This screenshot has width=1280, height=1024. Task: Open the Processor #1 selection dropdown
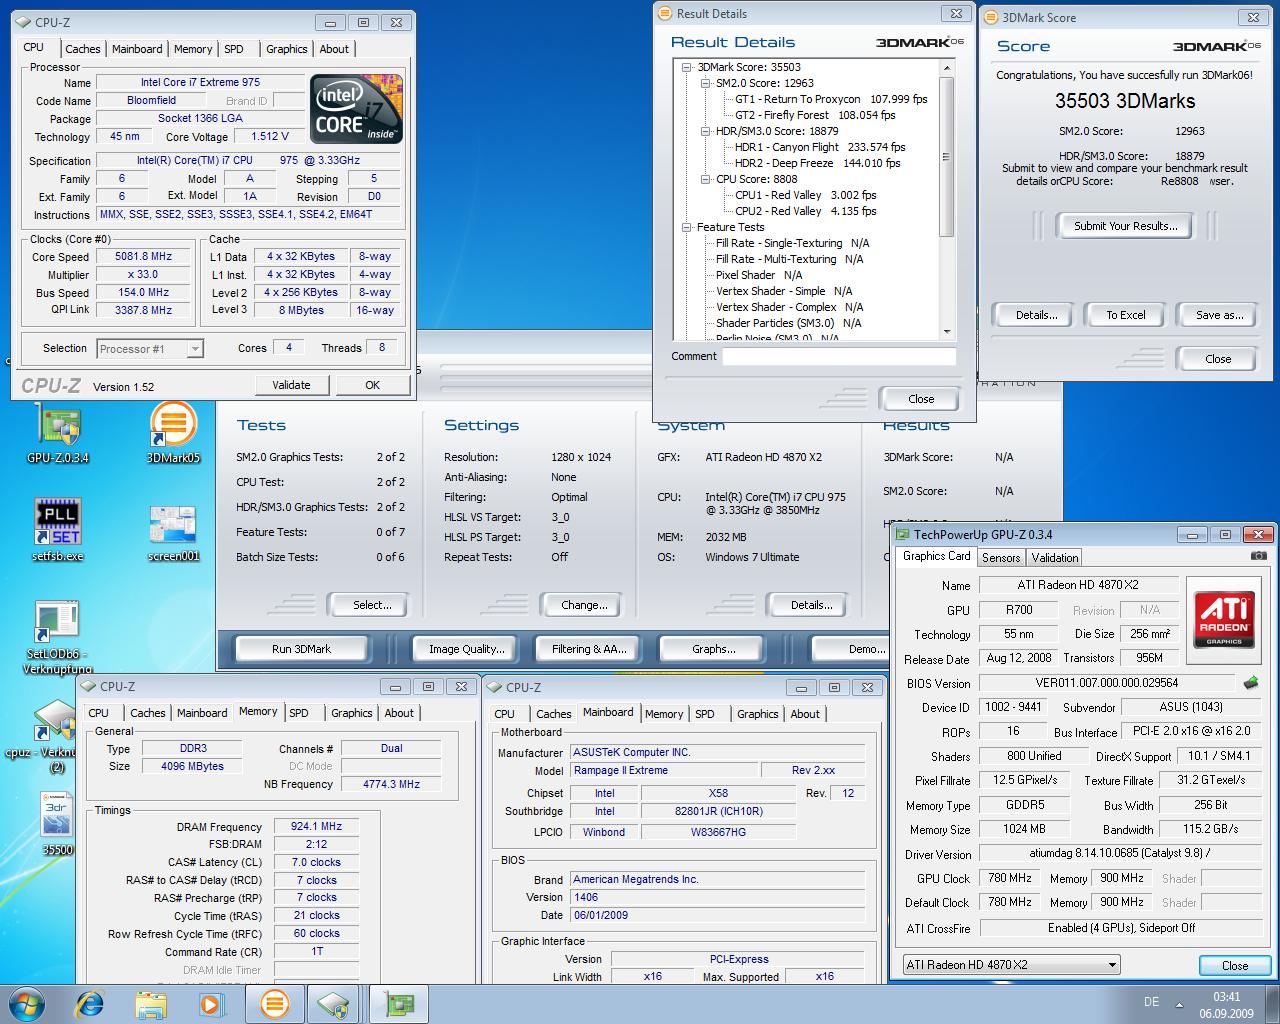point(195,349)
